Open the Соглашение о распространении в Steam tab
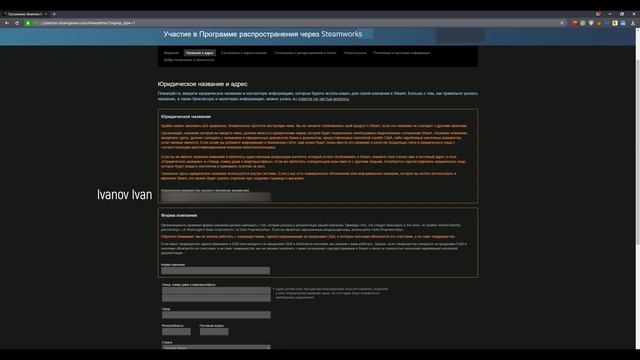Viewport: 640px width, 360px height. pos(305,53)
